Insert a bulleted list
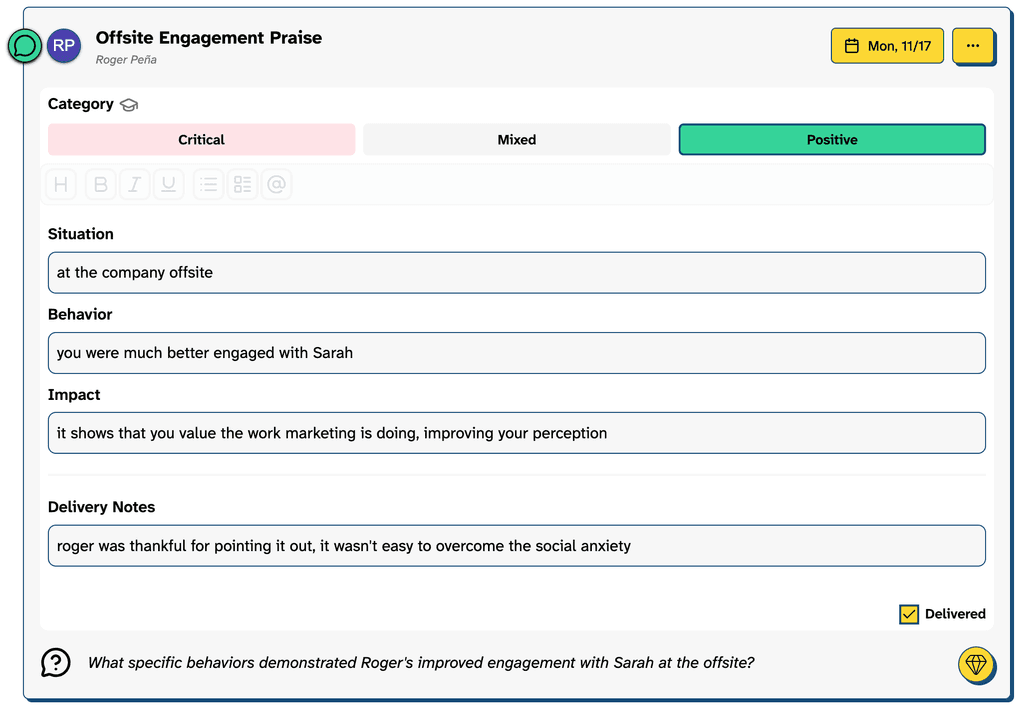The width and height of the screenshot is (1024, 709). tap(208, 184)
